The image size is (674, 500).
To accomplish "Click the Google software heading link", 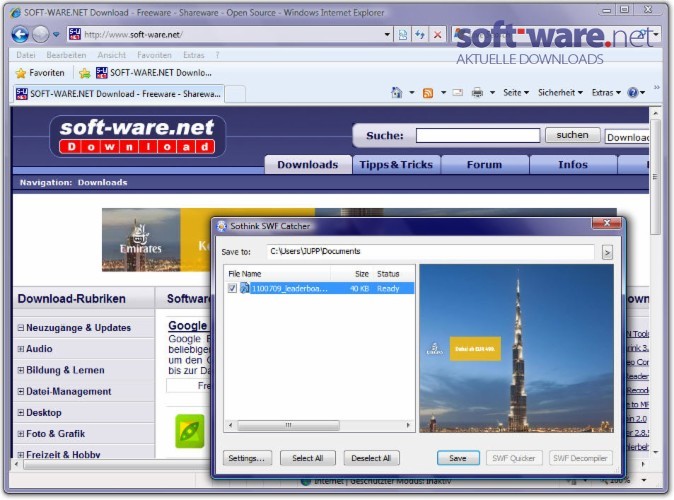I will pyautogui.click(x=187, y=325).
